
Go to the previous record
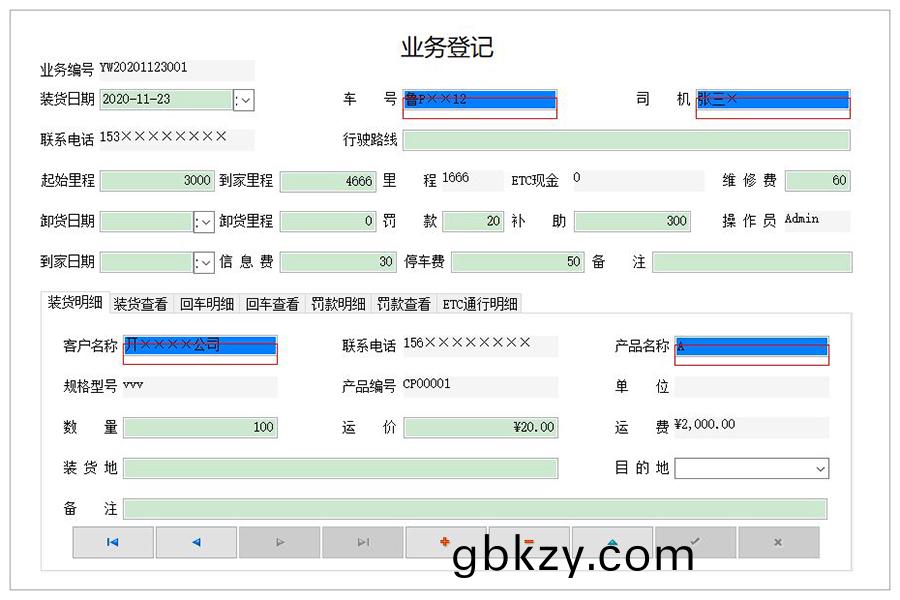coord(196,541)
